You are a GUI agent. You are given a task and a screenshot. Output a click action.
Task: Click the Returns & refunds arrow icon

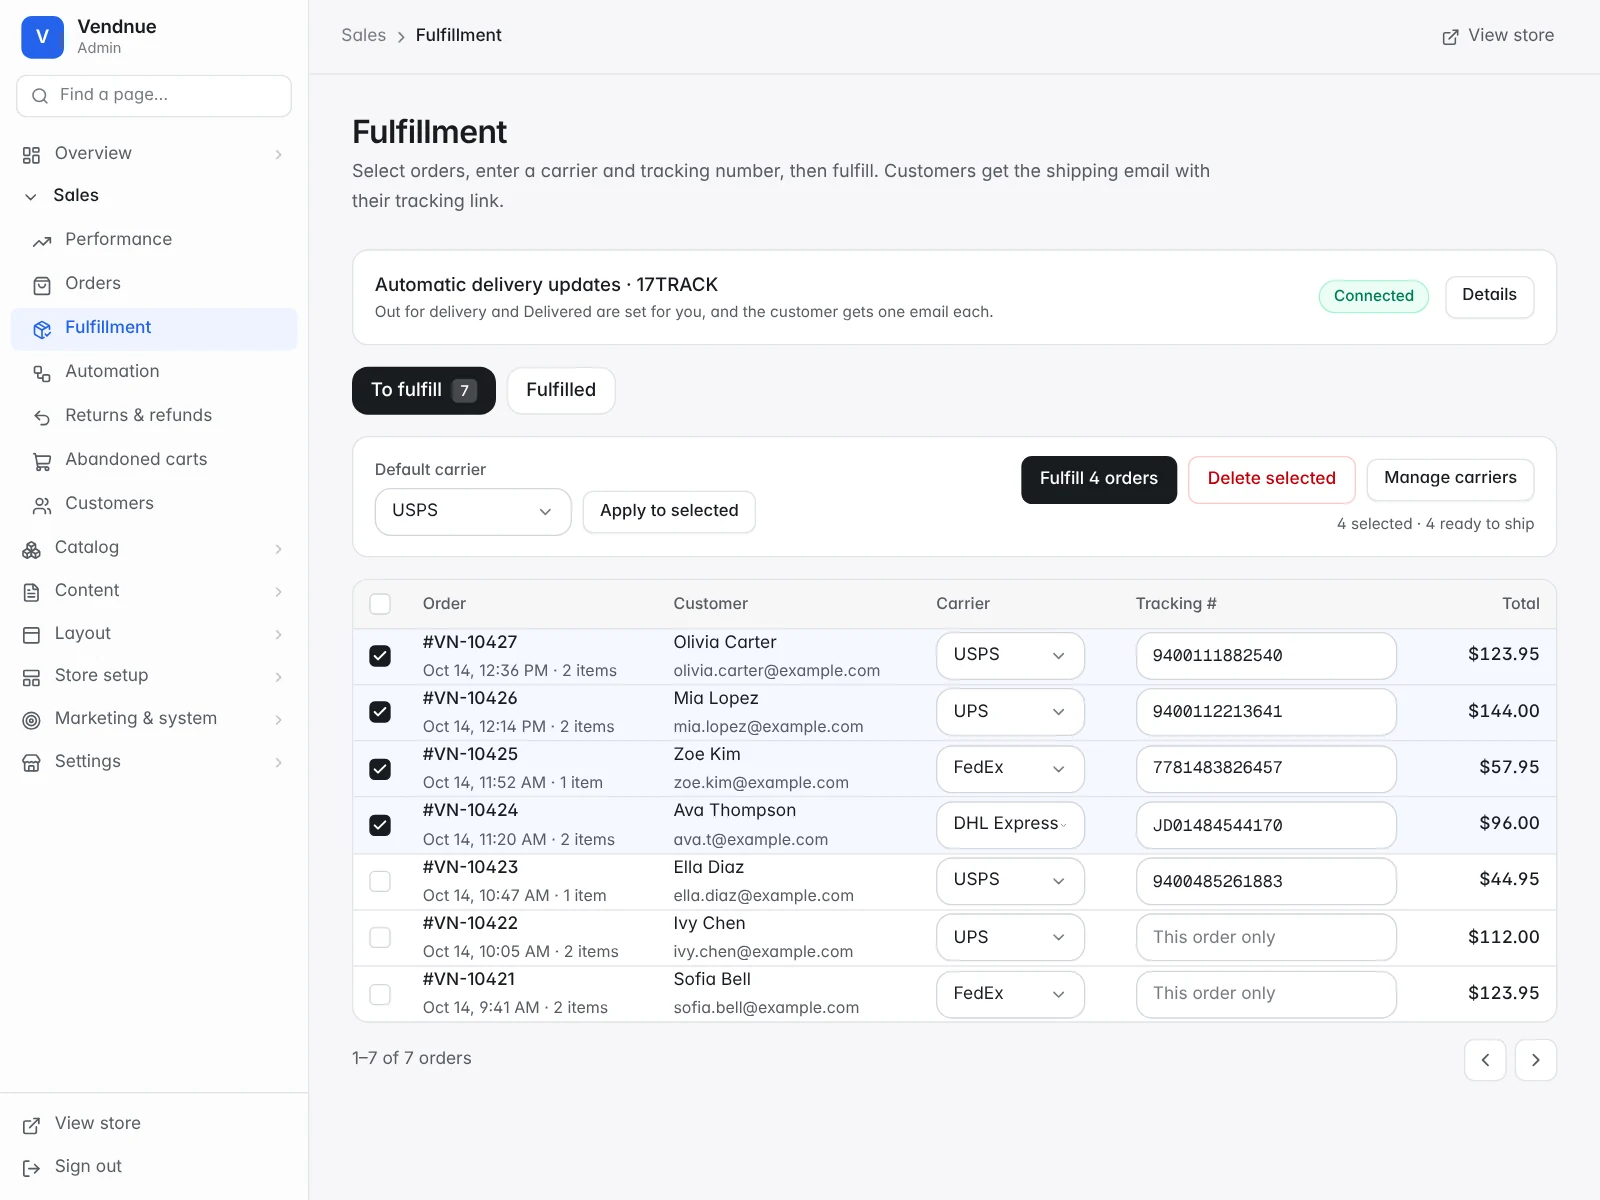click(42, 417)
